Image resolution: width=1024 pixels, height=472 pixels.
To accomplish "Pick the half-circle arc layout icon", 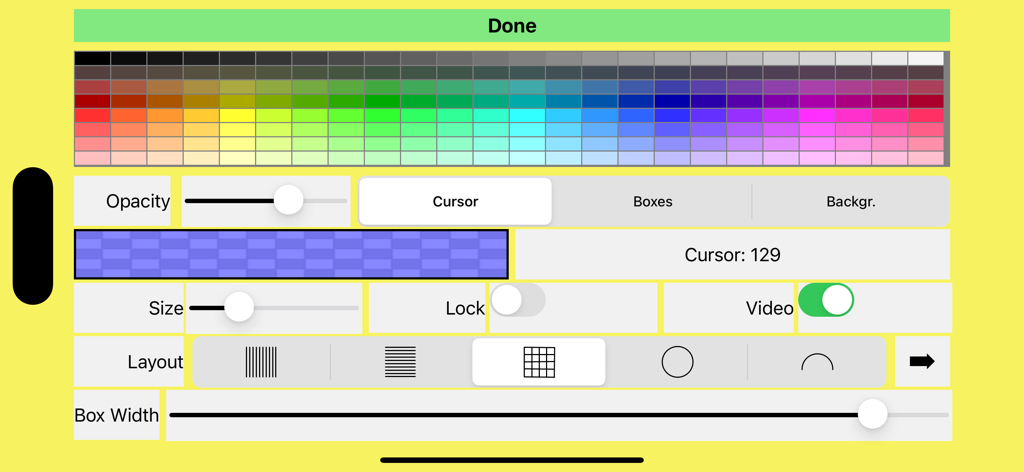I will point(817,362).
